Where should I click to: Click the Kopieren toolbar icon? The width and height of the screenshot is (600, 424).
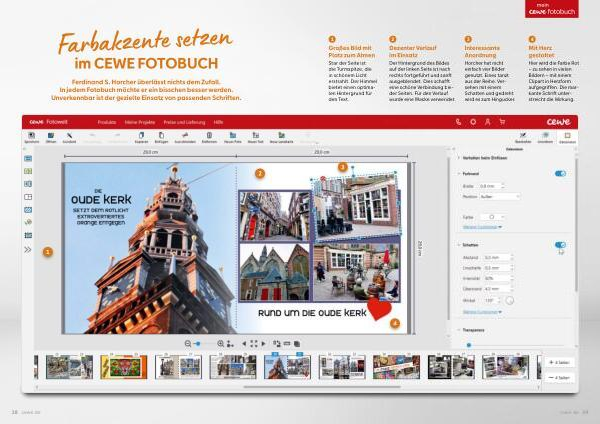pyautogui.click(x=141, y=135)
